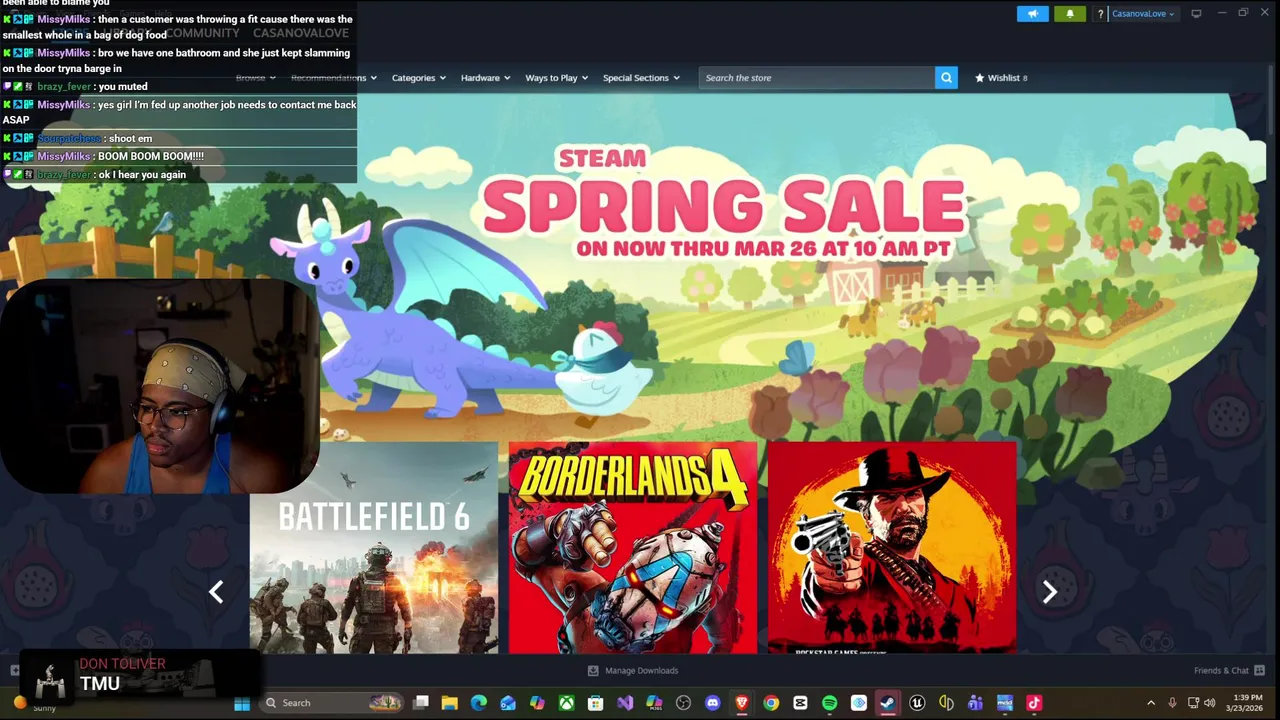The height and width of the screenshot is (720, 1280).
Task: Go to previous featured games carousel arrow
Action: pos(216,592)
